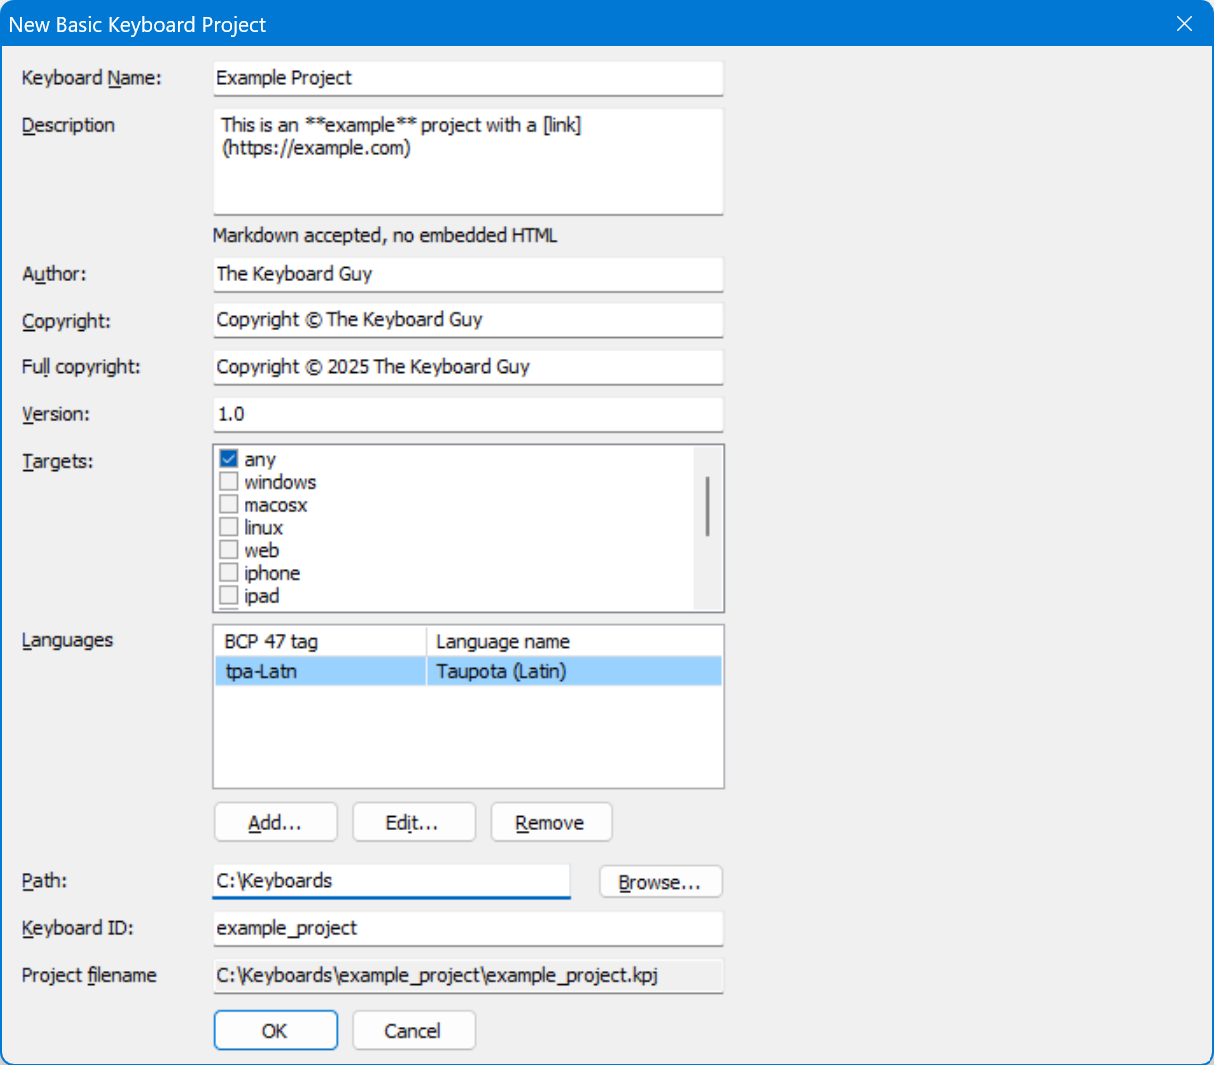Viewport: 1214px width, 1065px height.
Task: Tick the linux target checkbox
Action: pos(229,527)
